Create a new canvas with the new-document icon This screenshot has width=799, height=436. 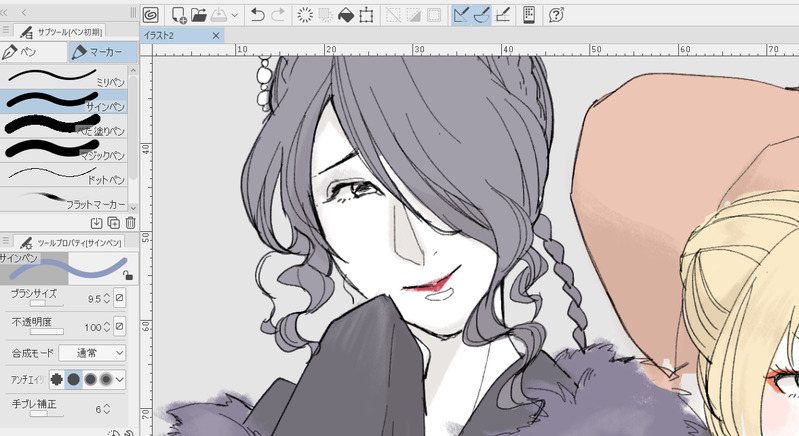[179, 15]
